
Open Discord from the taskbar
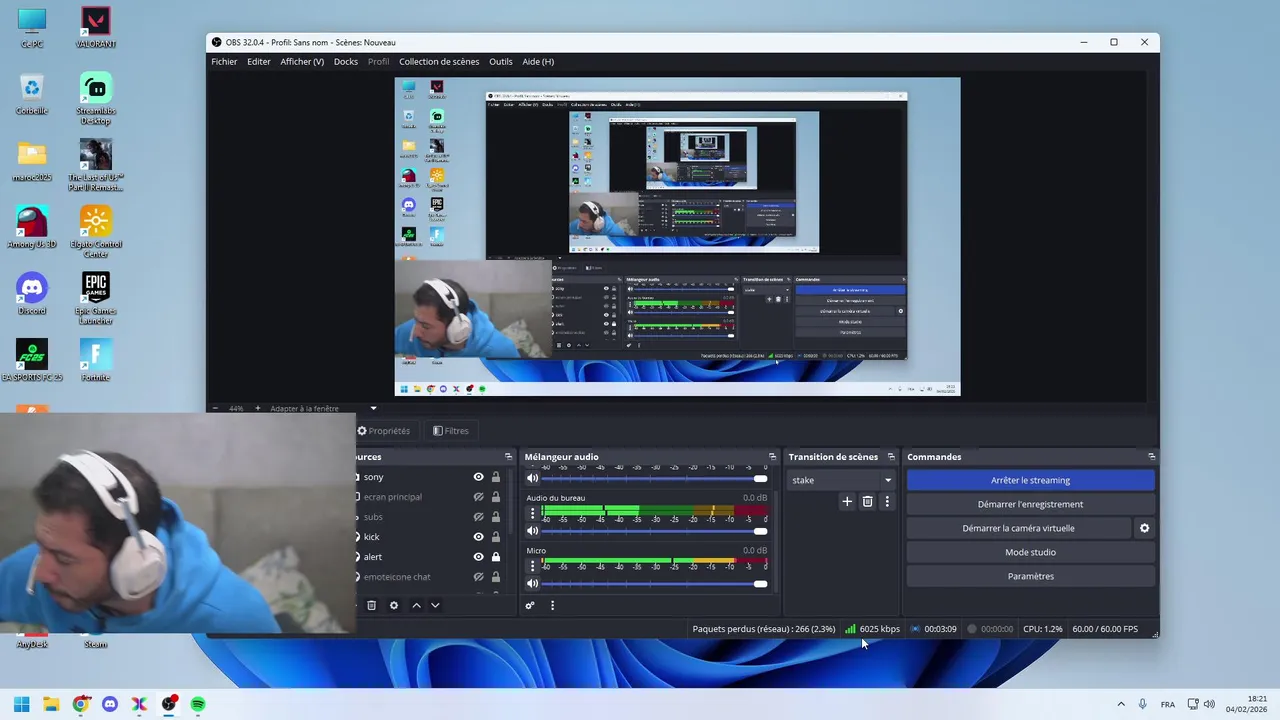click(110, 704)
